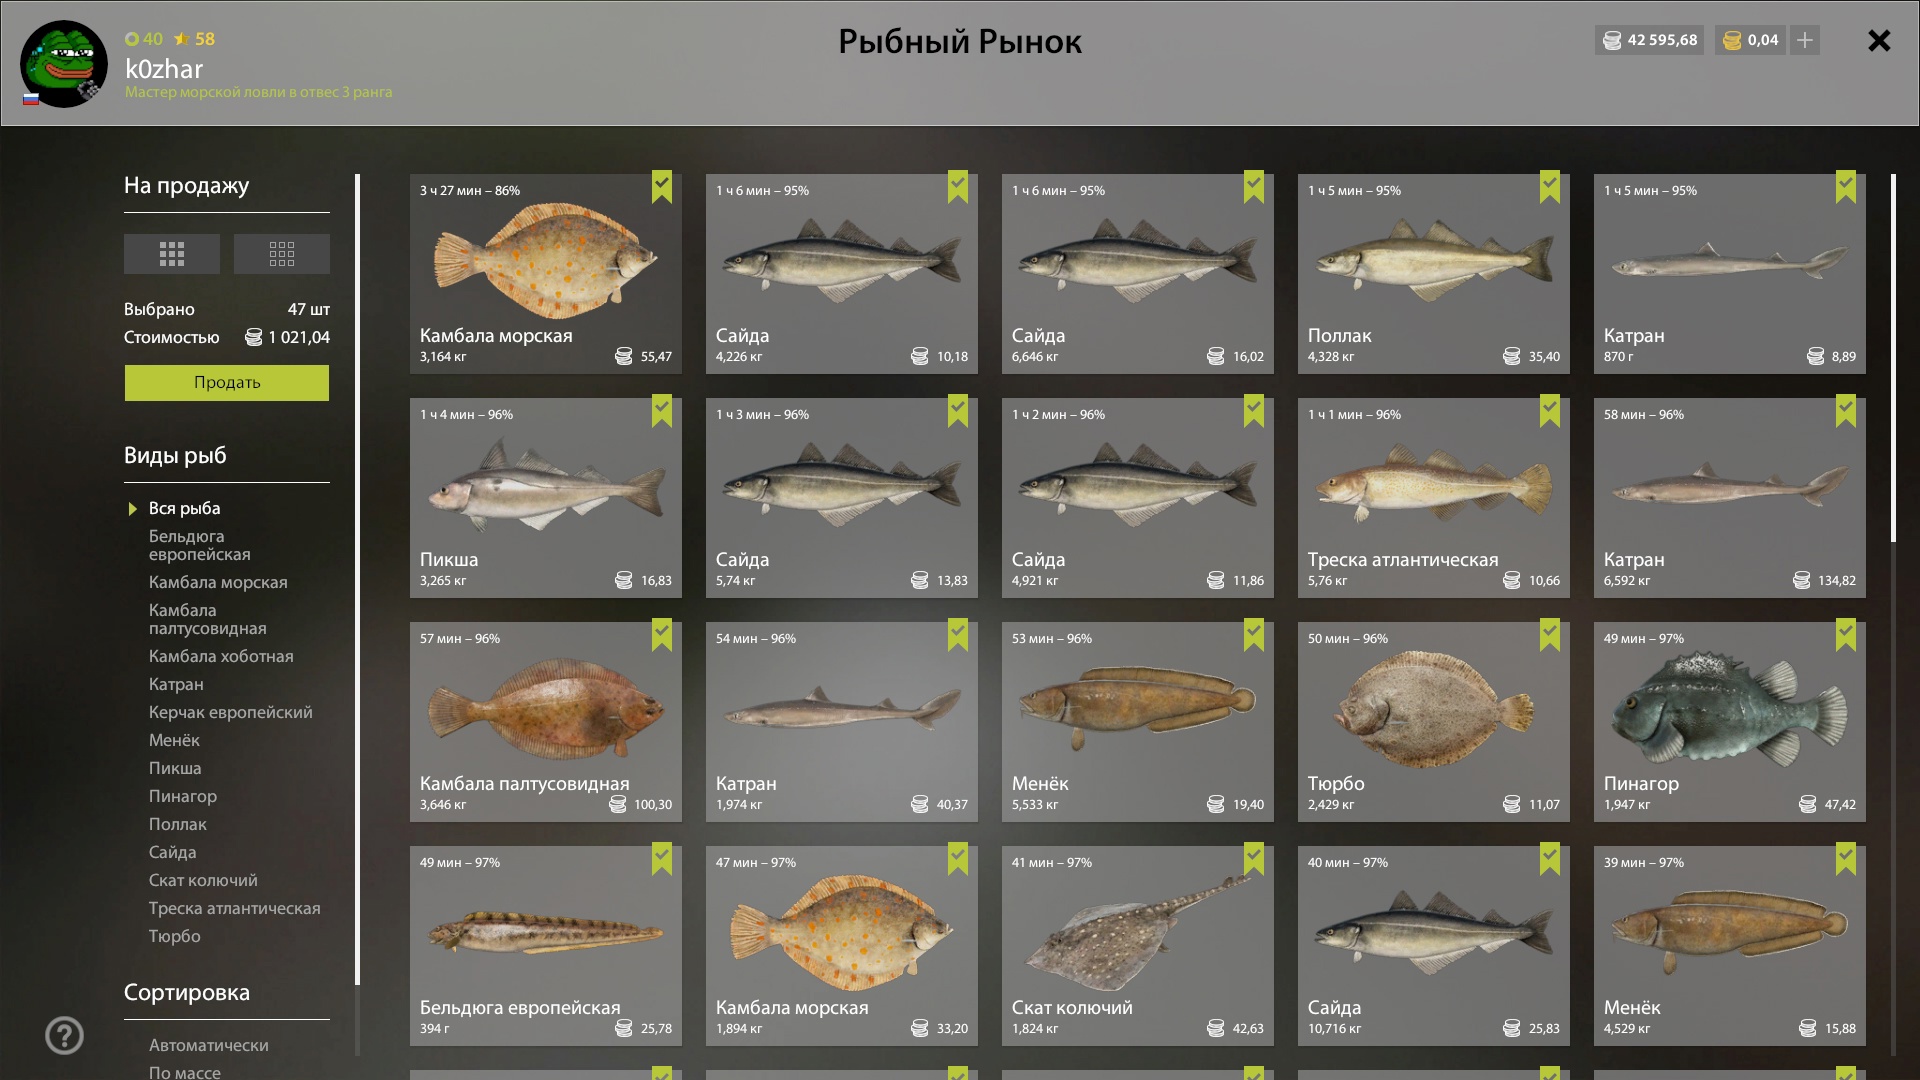Screen dimensions: 1920x1080
Task: Deselect the Камбала морская 3,164 кг checkmark
Action: [x=662, y=186]
